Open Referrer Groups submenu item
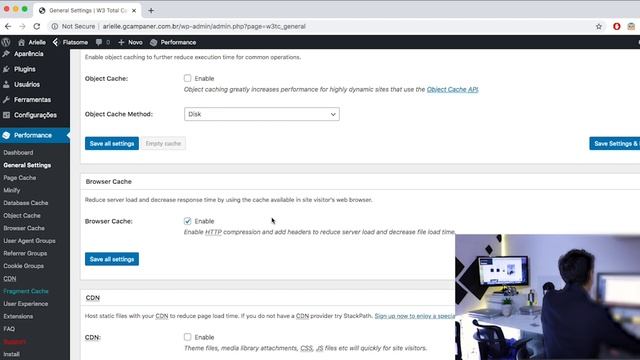Image resolution: width=640 pixels, height=360 pixels. point(25,253)
